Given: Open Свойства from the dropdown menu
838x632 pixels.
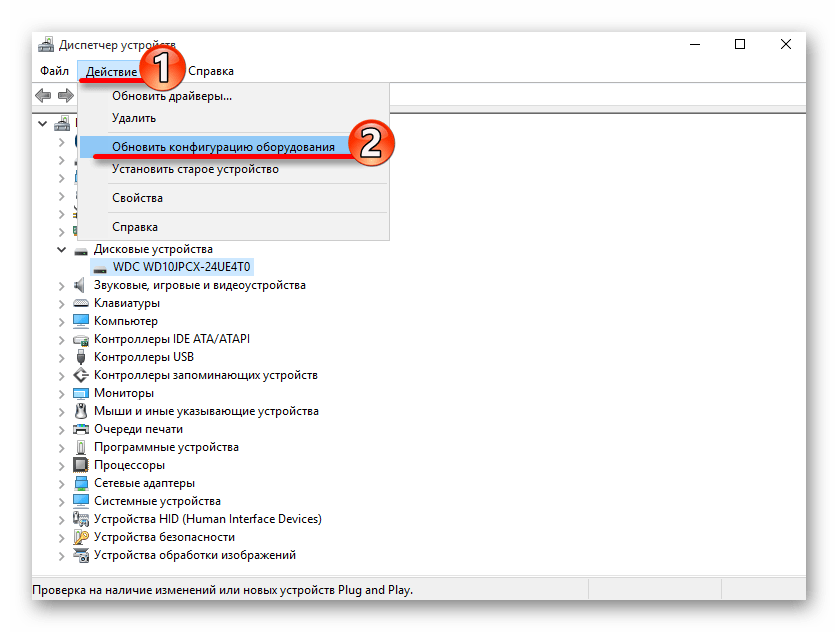Looking at the screenshot, I should (x=234, y=198).
